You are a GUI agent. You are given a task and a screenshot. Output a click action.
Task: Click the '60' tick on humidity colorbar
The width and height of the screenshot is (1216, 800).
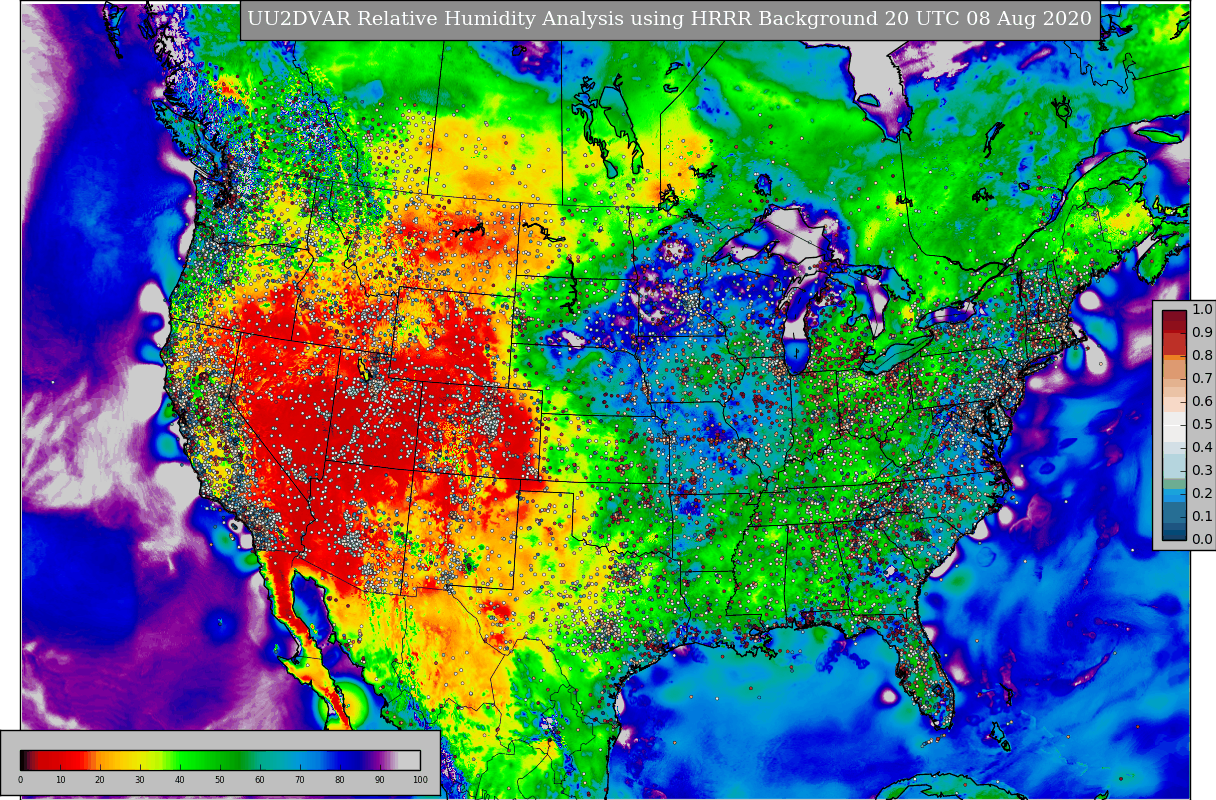260,780
